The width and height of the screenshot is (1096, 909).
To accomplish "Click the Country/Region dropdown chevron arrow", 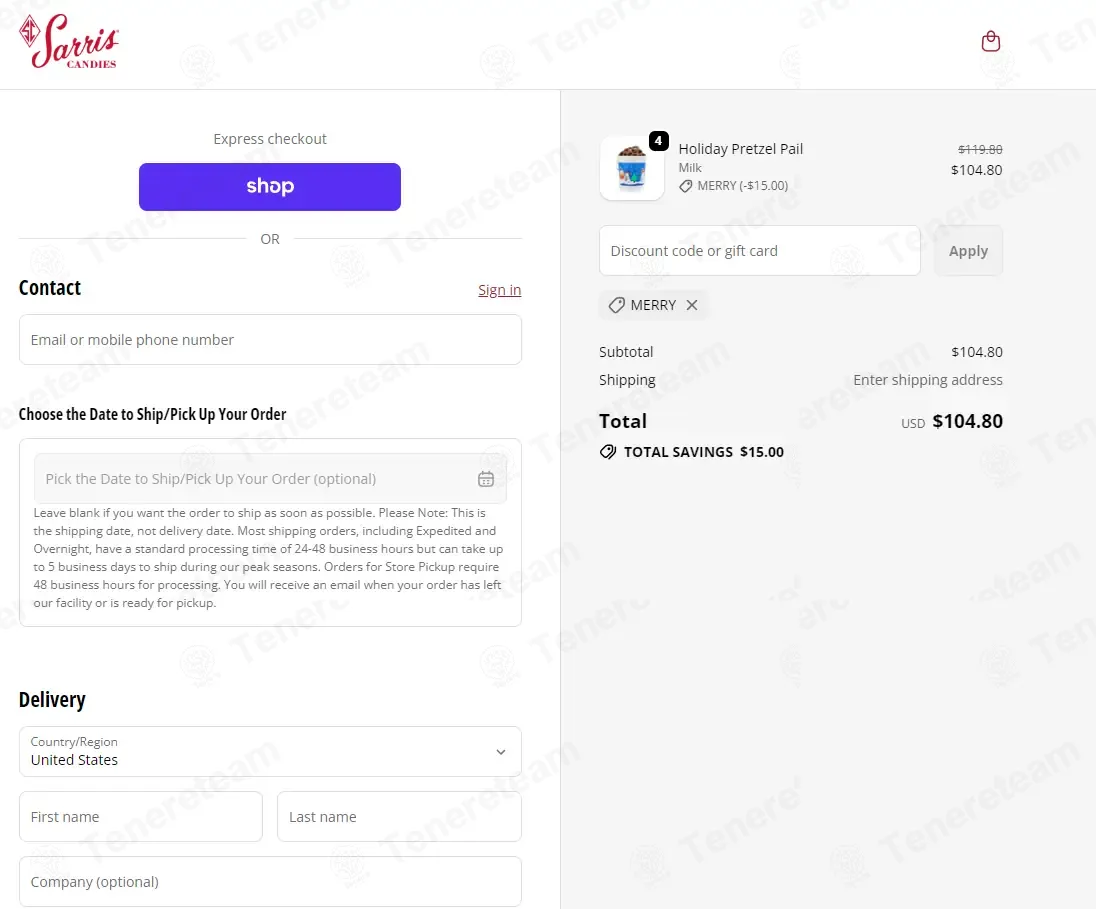I will pyautogui.click(x=501, y=752).
